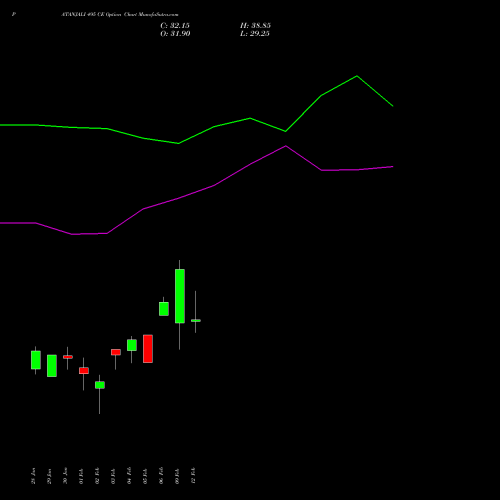Click the small red candlestick above 30 Jan
500x500 pixels.
pos(68,357)
